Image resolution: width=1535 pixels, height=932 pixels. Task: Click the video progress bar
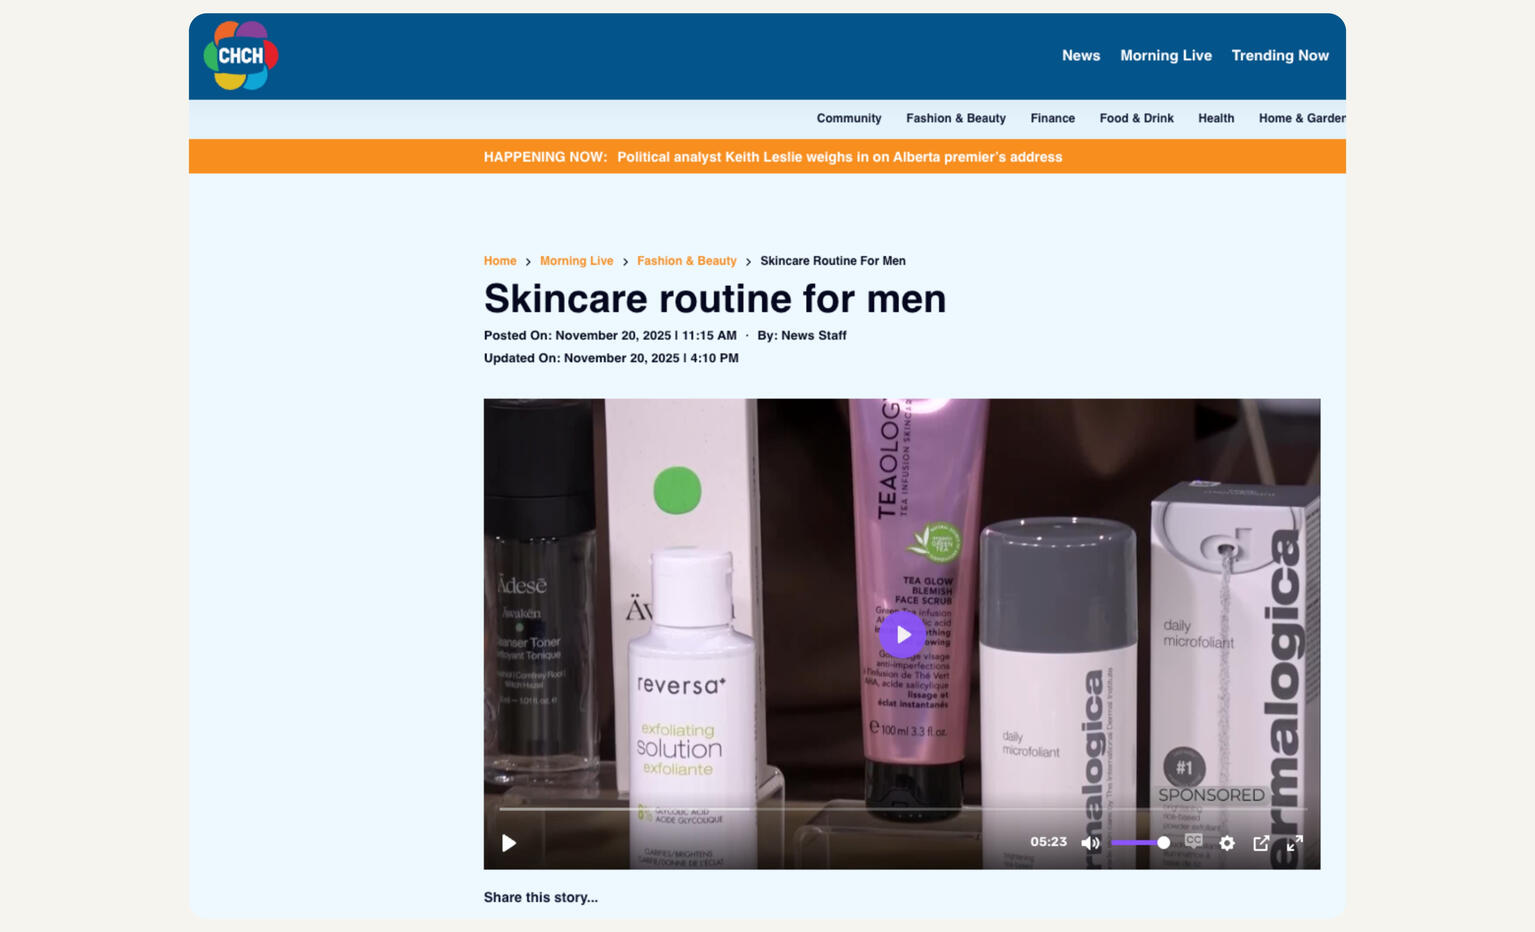pos(900,809)
